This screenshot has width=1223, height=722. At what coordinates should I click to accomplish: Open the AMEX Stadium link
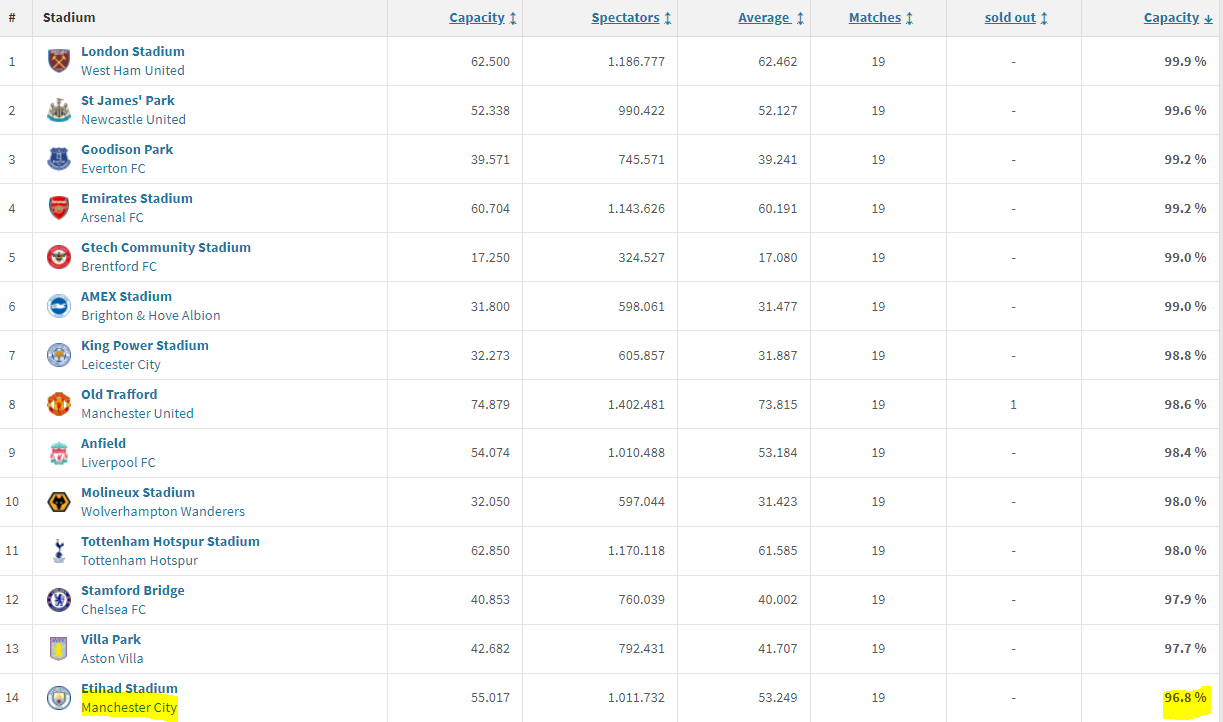[x=126, y=296]
